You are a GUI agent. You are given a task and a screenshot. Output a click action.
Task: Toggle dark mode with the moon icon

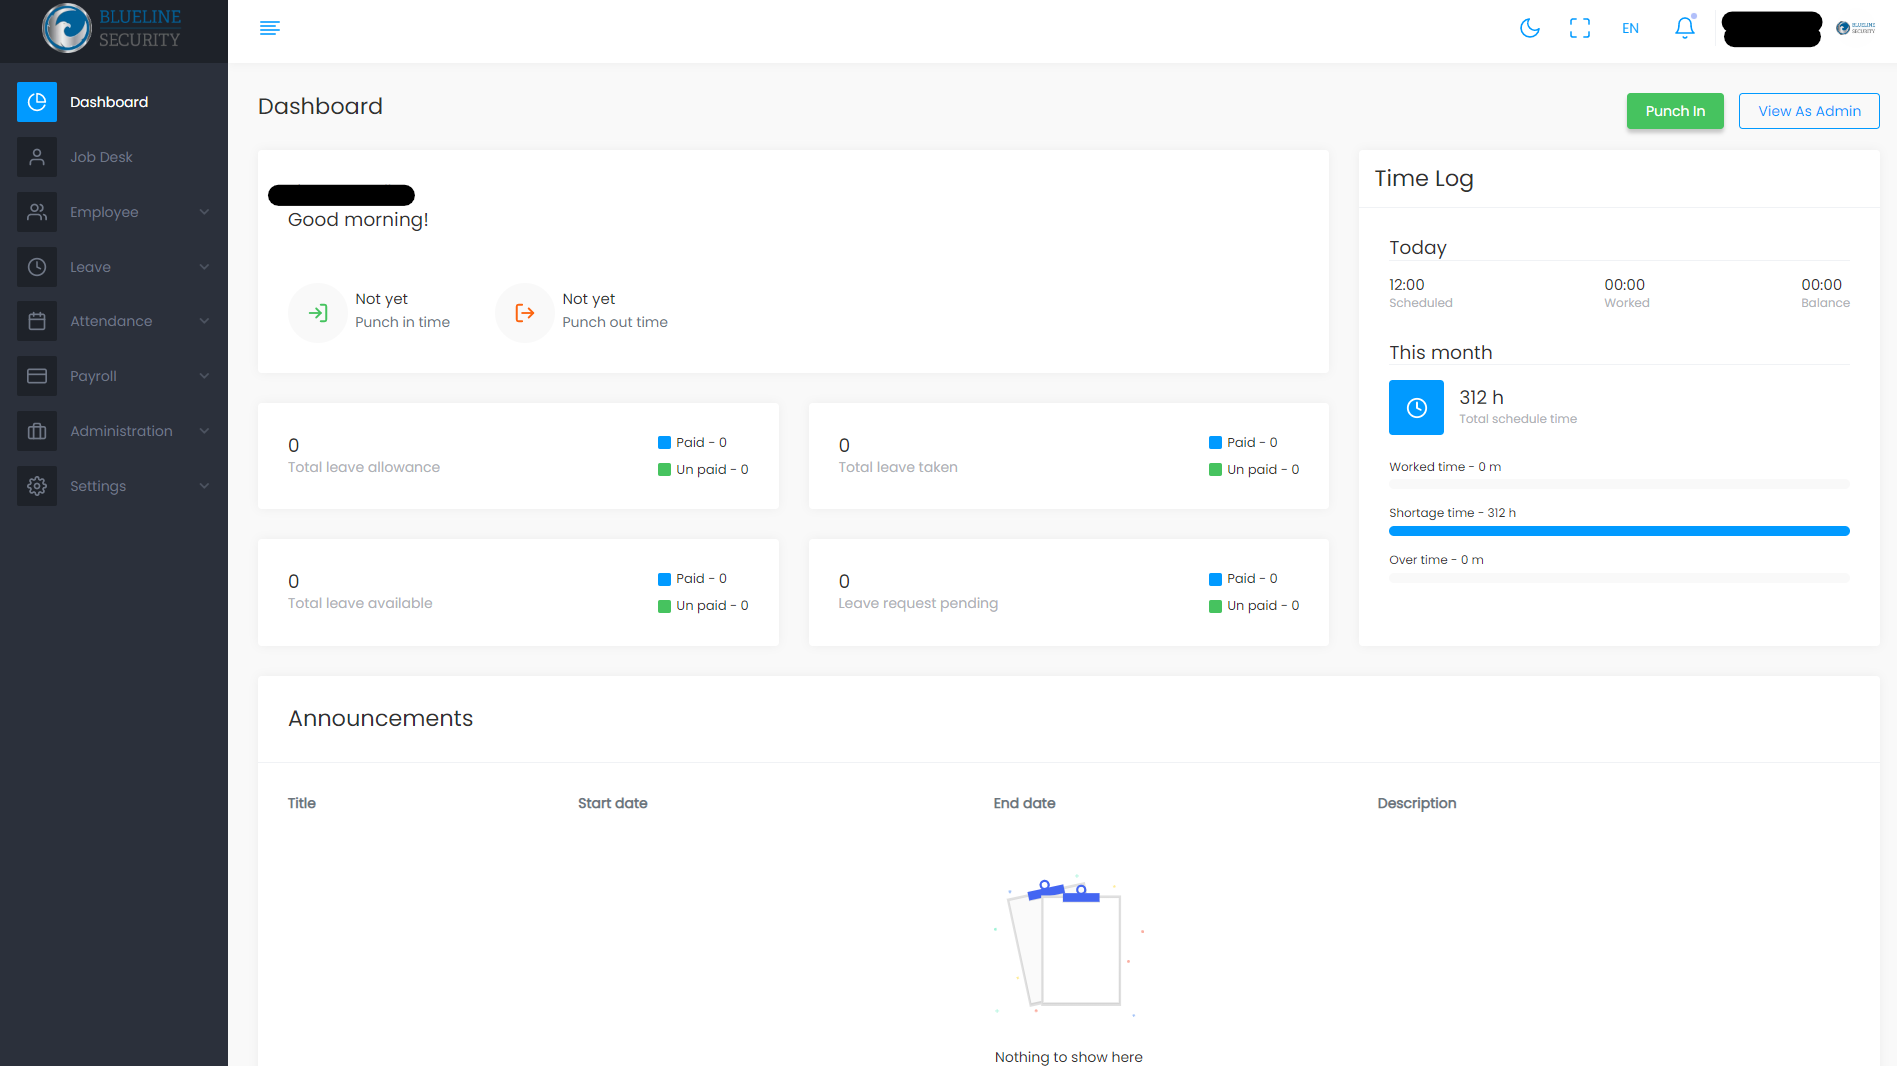(x=1529, y=28)
